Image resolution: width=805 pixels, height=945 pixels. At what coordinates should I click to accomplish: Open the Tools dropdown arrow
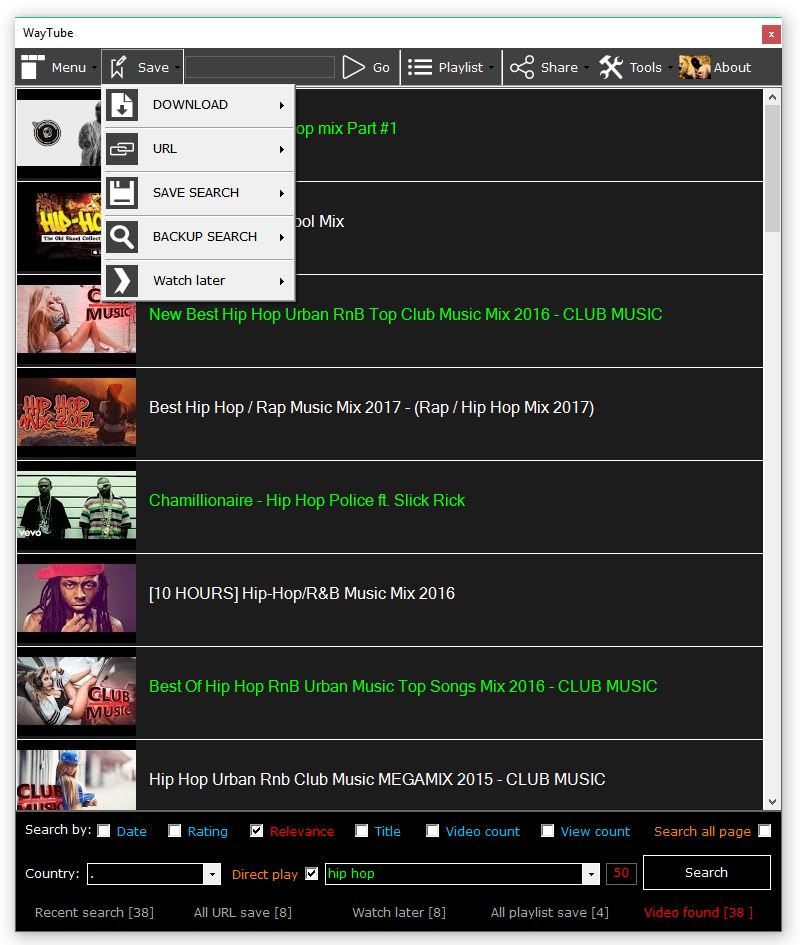(669, 68)
